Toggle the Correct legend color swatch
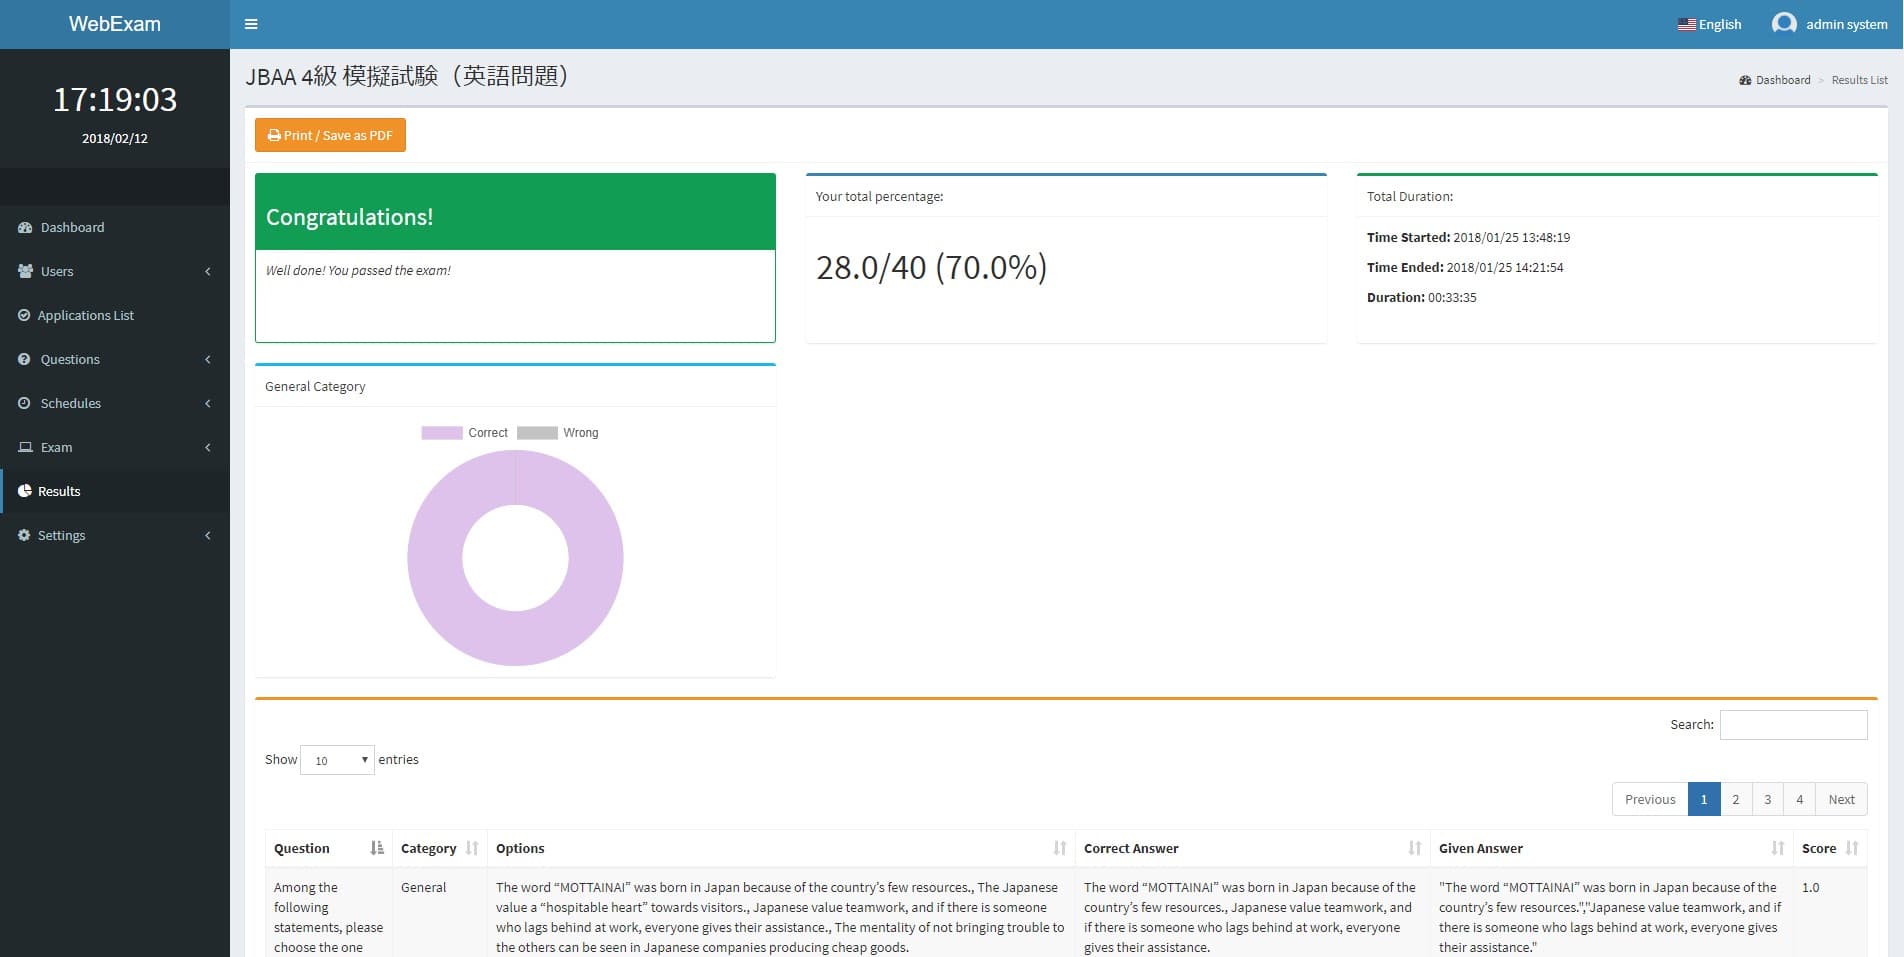1904x957 pixels. (442, 433)
